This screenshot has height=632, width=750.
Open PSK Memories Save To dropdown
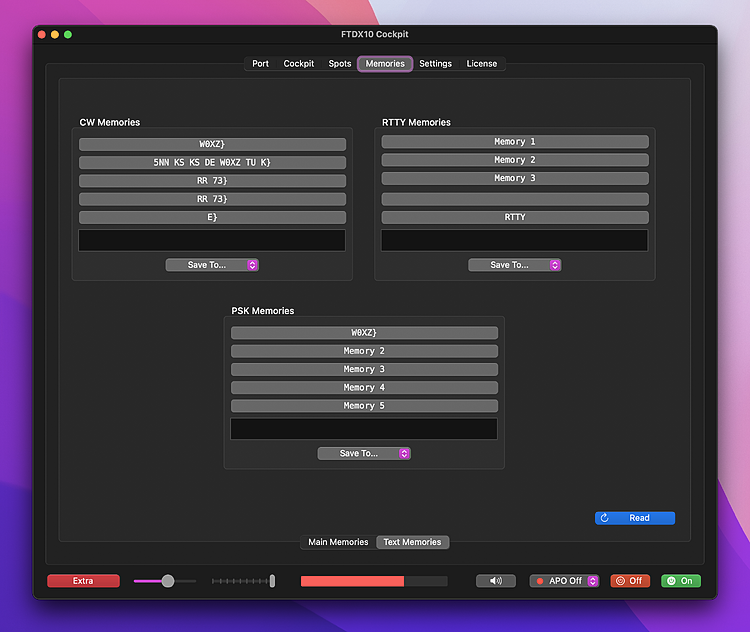tap(364, 453)
